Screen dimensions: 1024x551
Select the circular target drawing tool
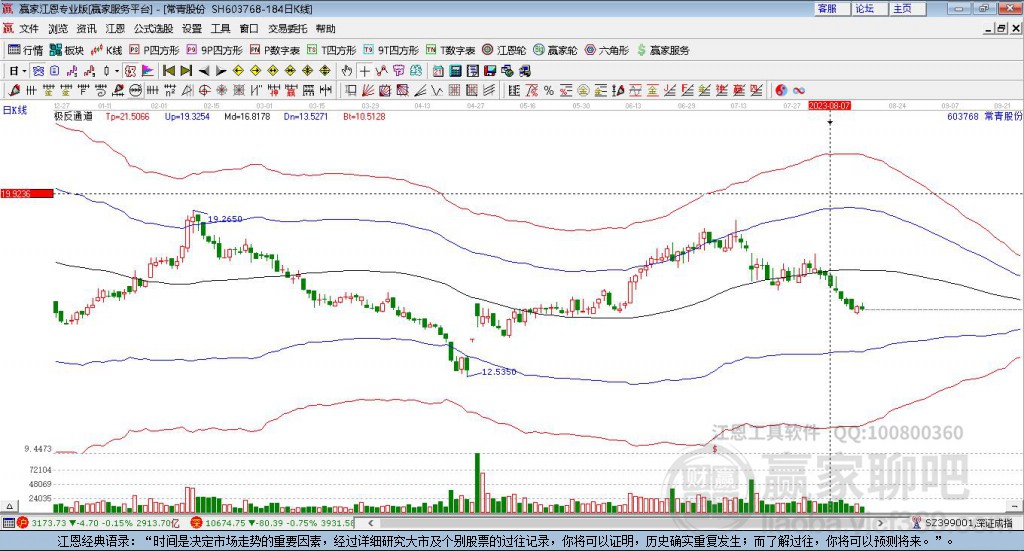point(204,91)
